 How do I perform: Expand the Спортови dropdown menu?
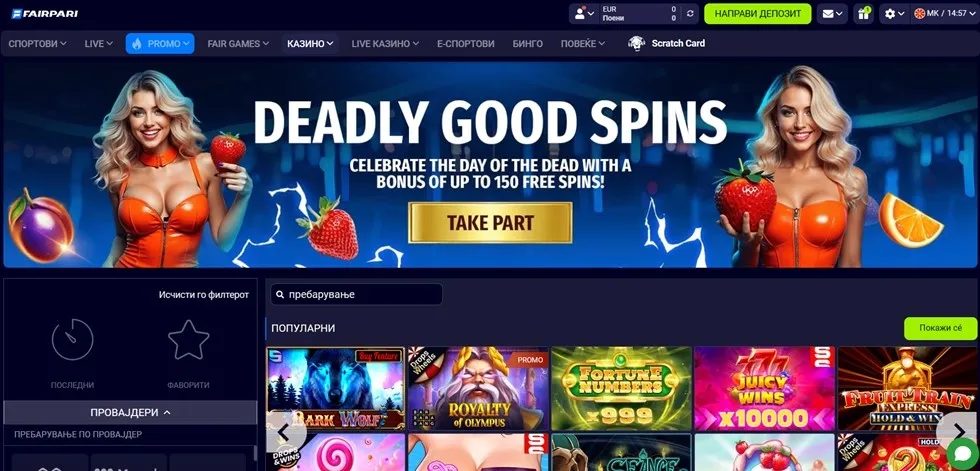[38, 44]
